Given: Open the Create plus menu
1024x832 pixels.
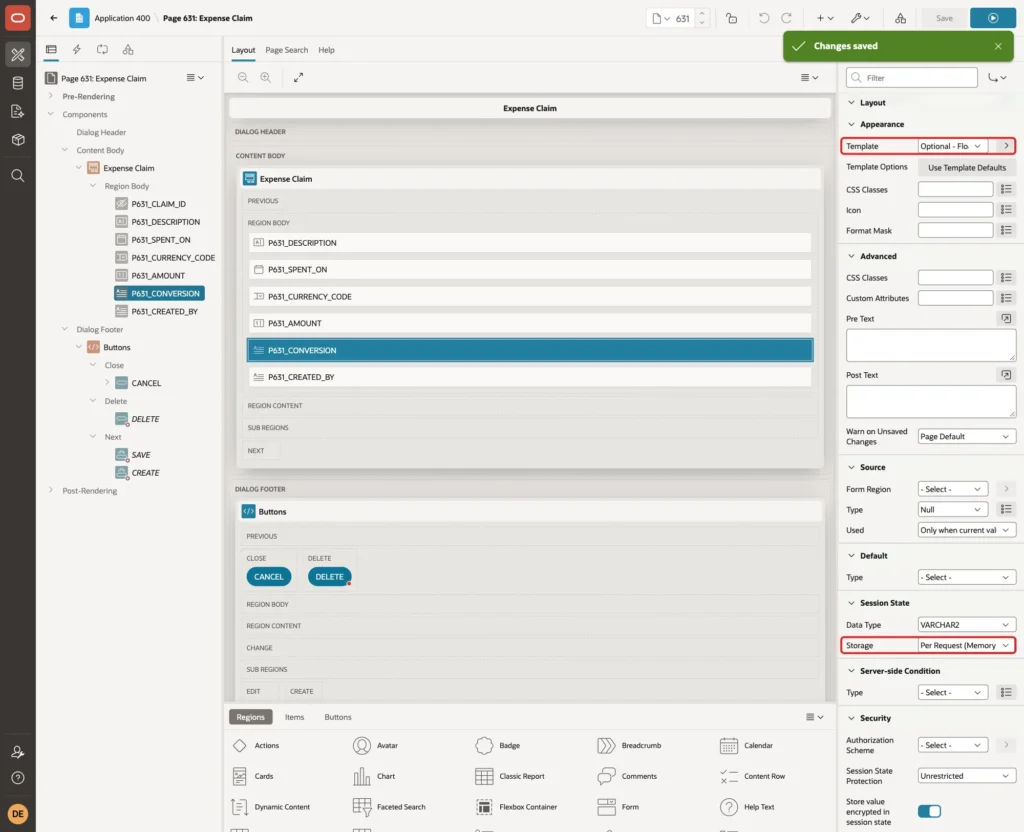Looking at the screenshot, I should click(x=825, y=18).
